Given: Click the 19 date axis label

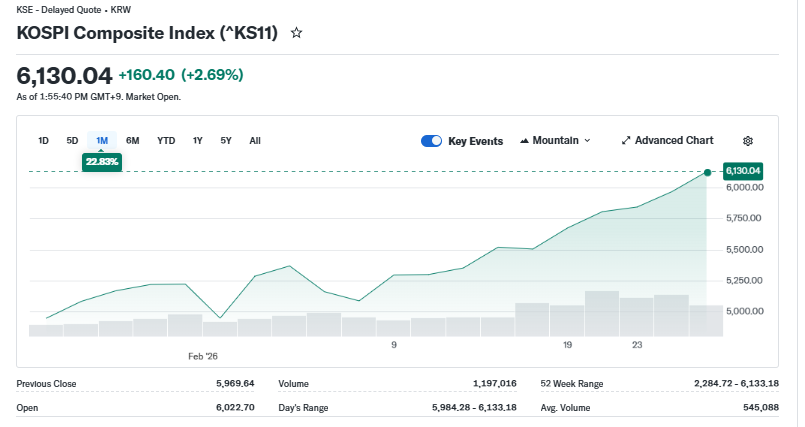Looking at the screenshot, I should (567, 345).
